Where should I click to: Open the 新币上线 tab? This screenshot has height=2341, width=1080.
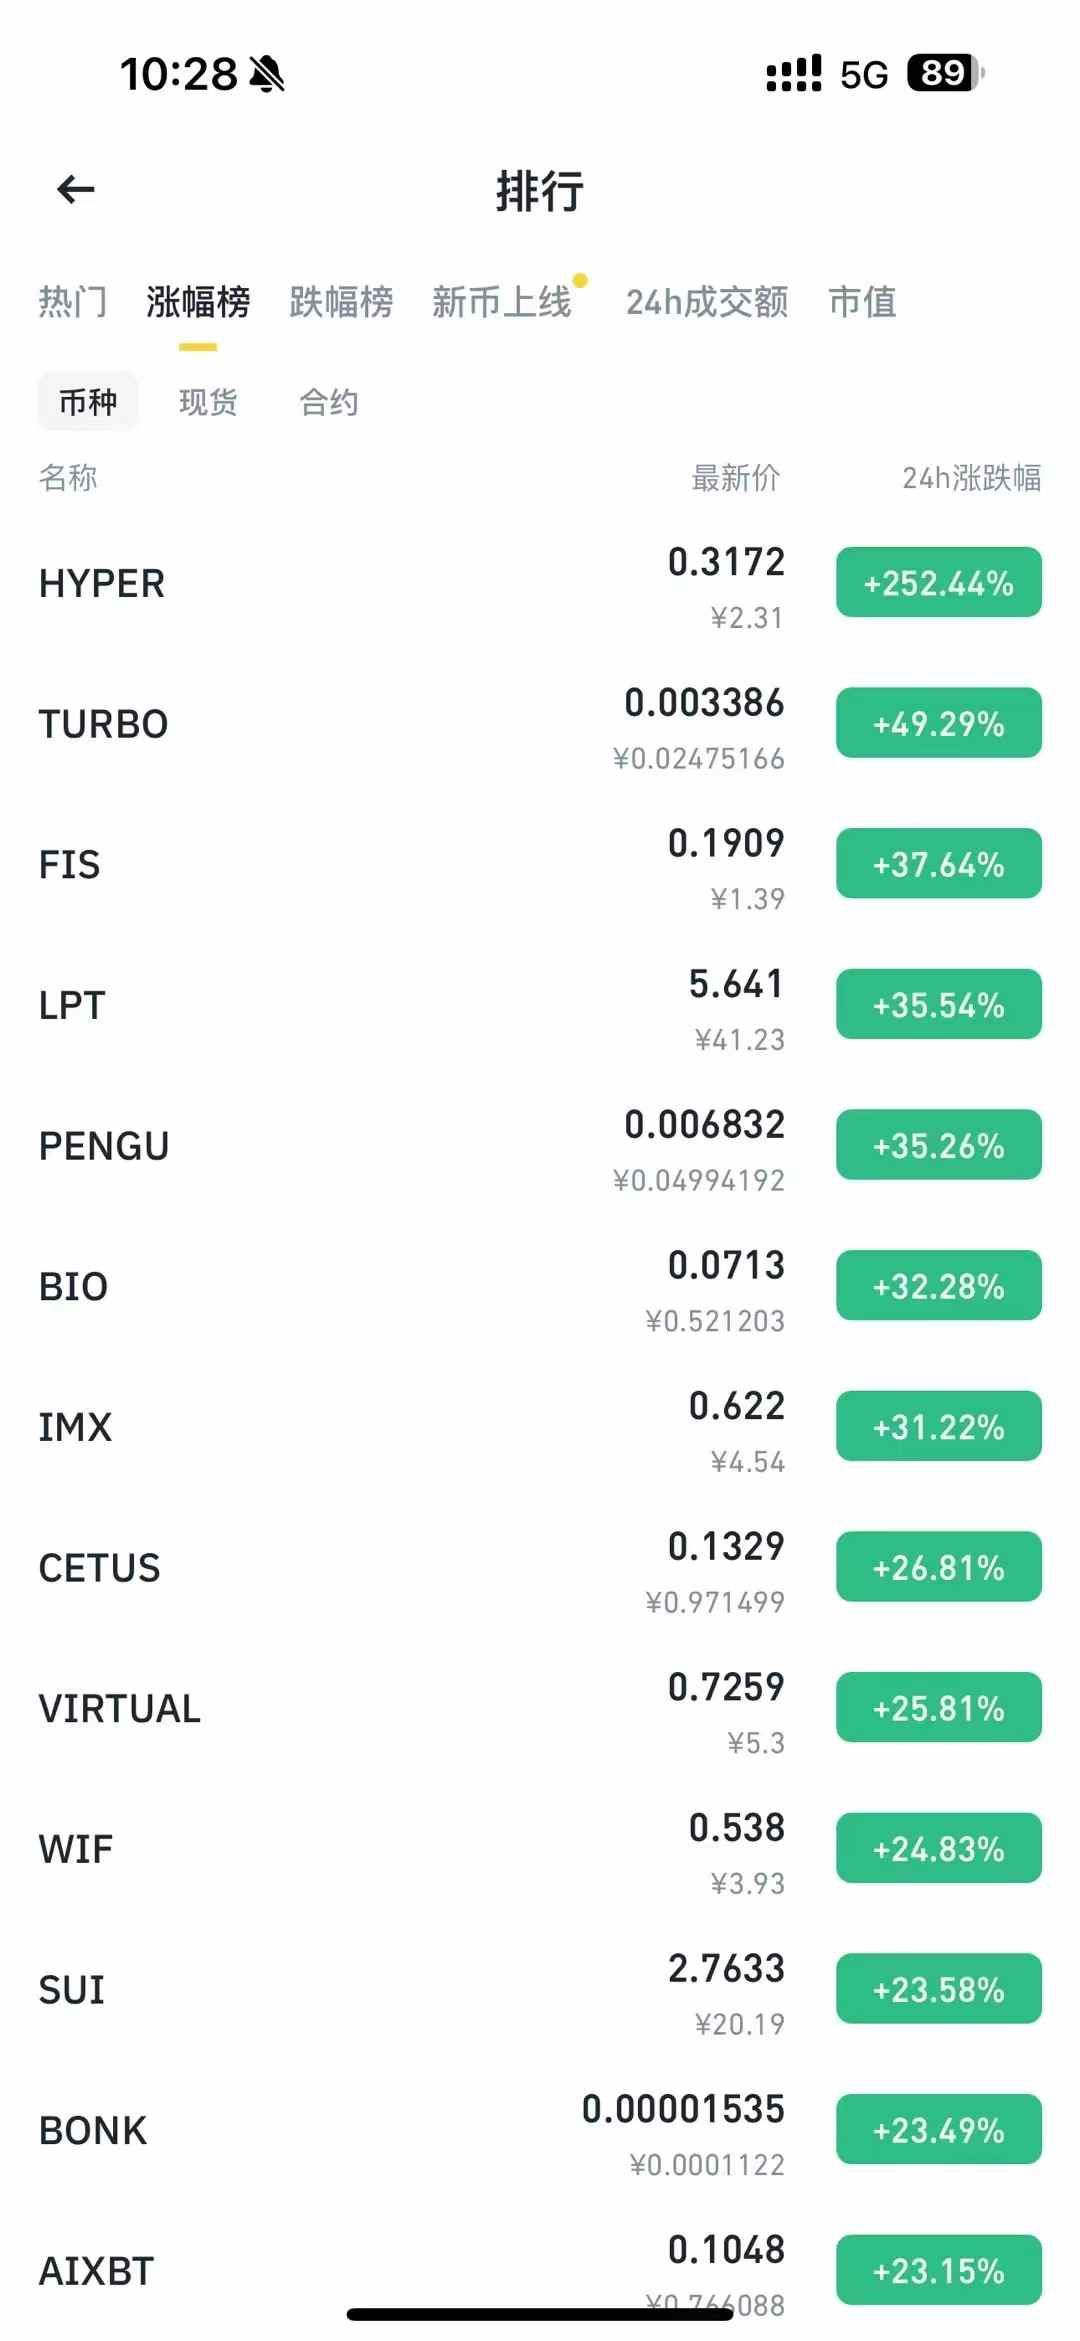[x=502, y=301]
